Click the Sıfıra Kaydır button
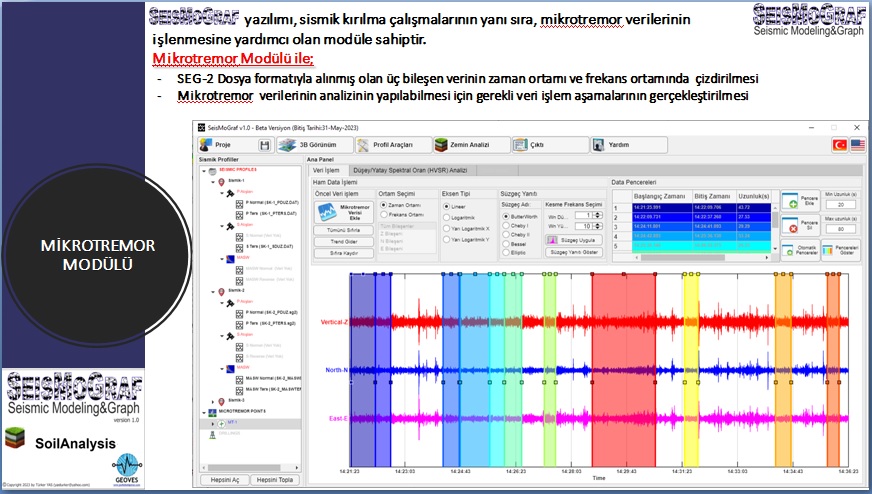872x494 pixels. click(344, 253)
